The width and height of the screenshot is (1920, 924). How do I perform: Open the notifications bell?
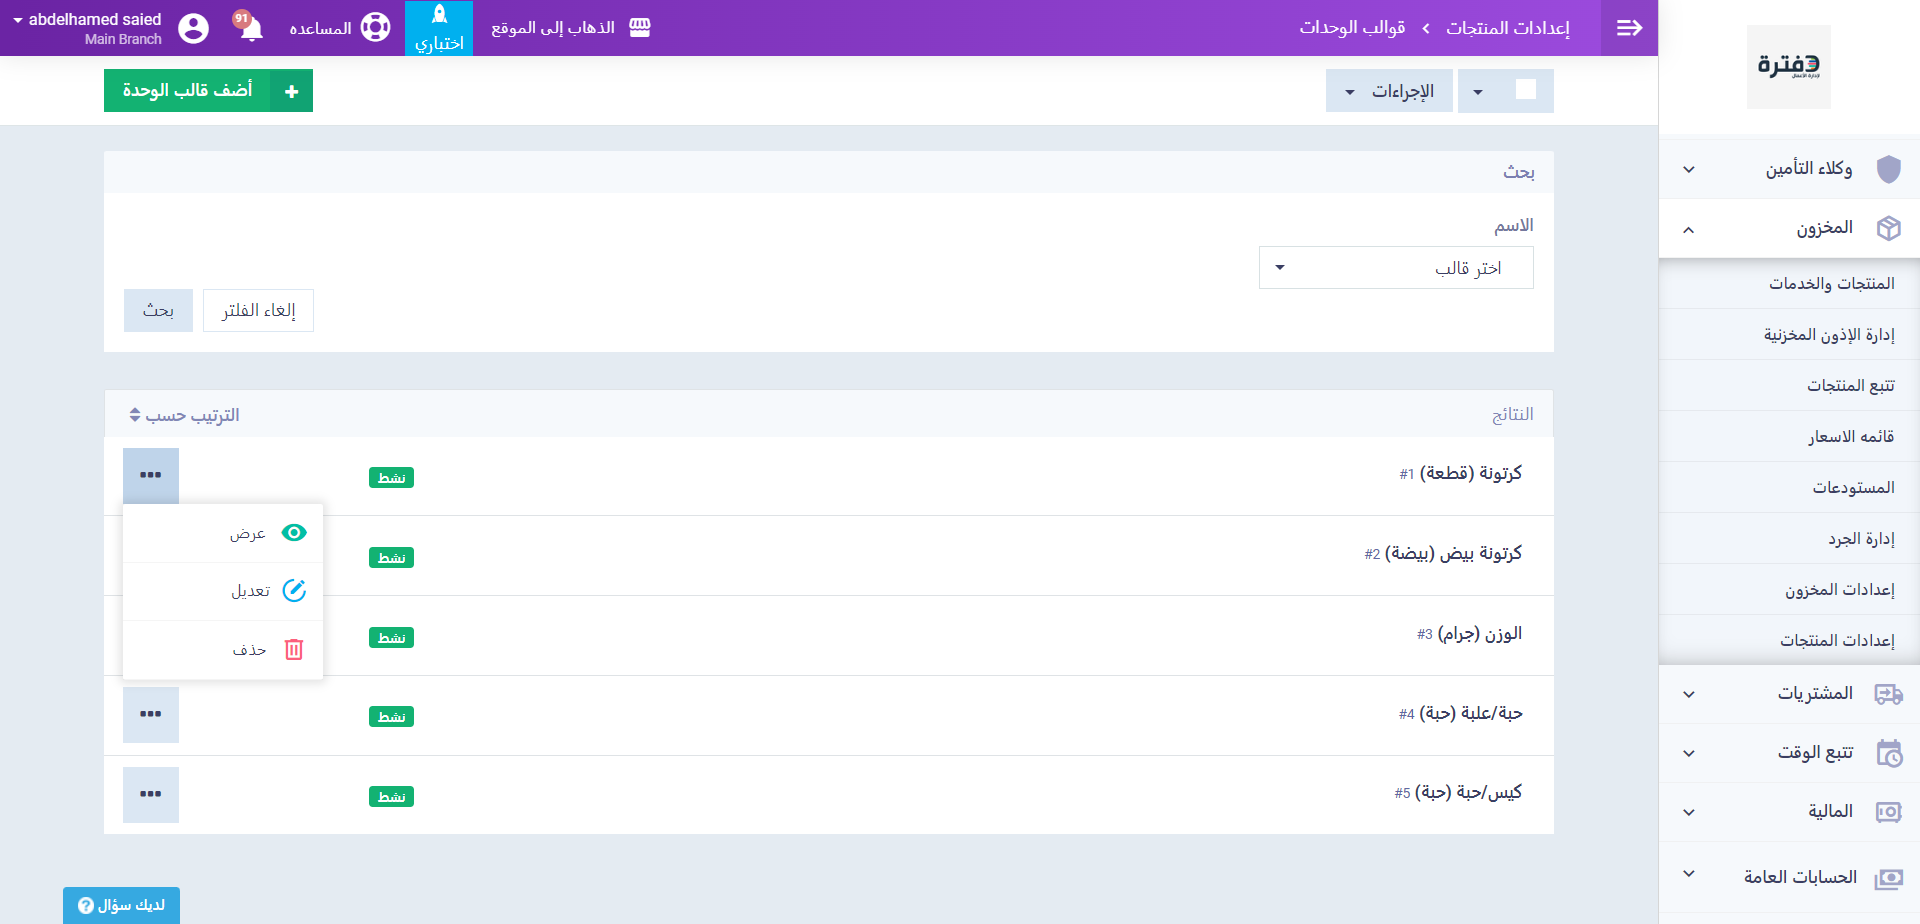click(251, 29)
